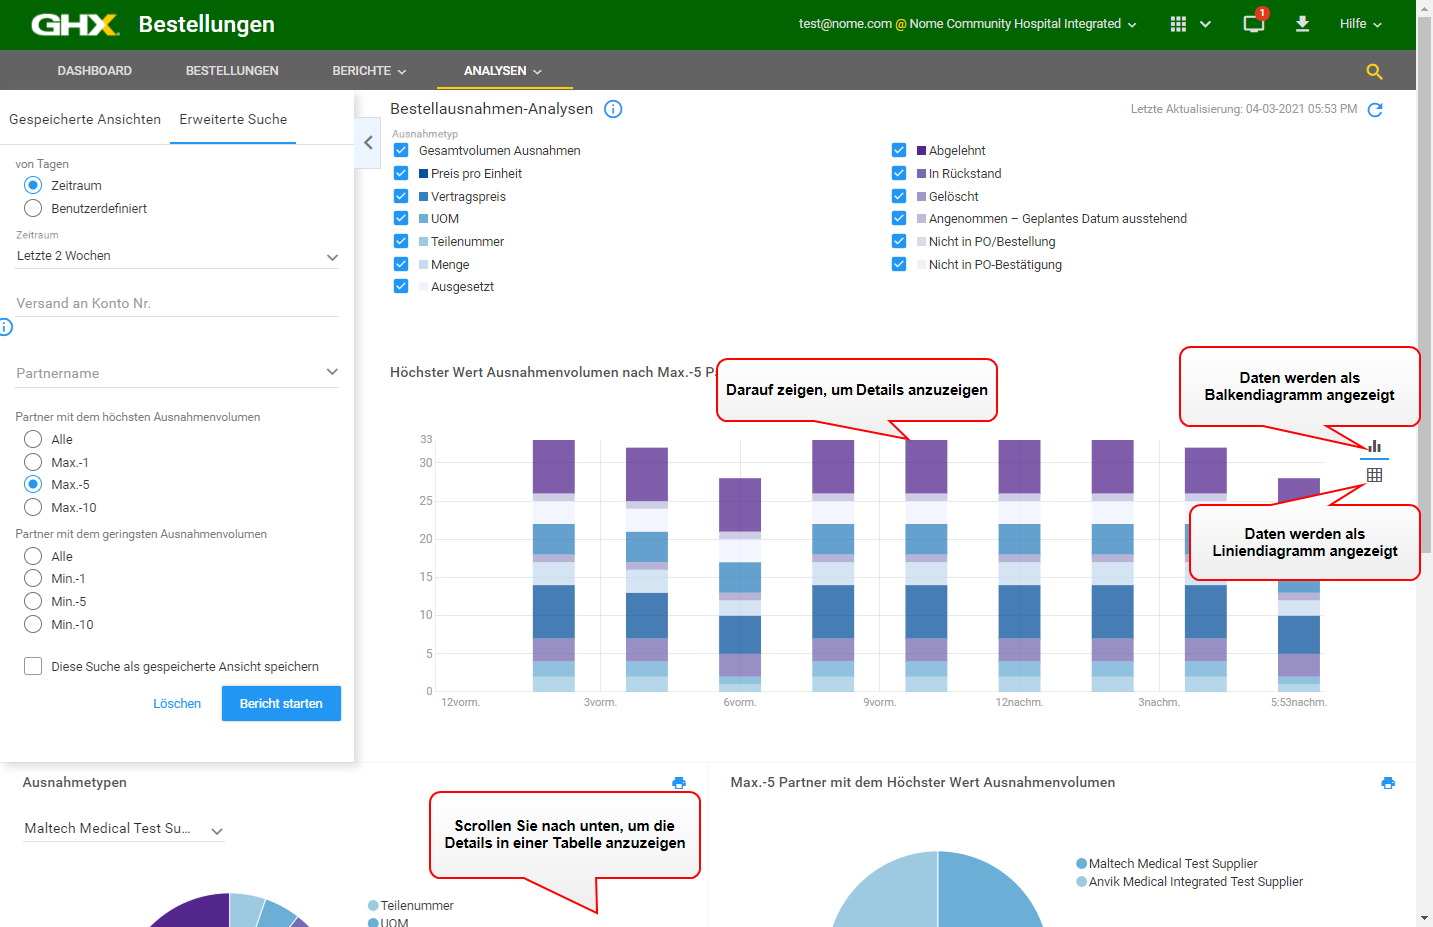Switch to table grid view icon

click(x=1375, y=475)
